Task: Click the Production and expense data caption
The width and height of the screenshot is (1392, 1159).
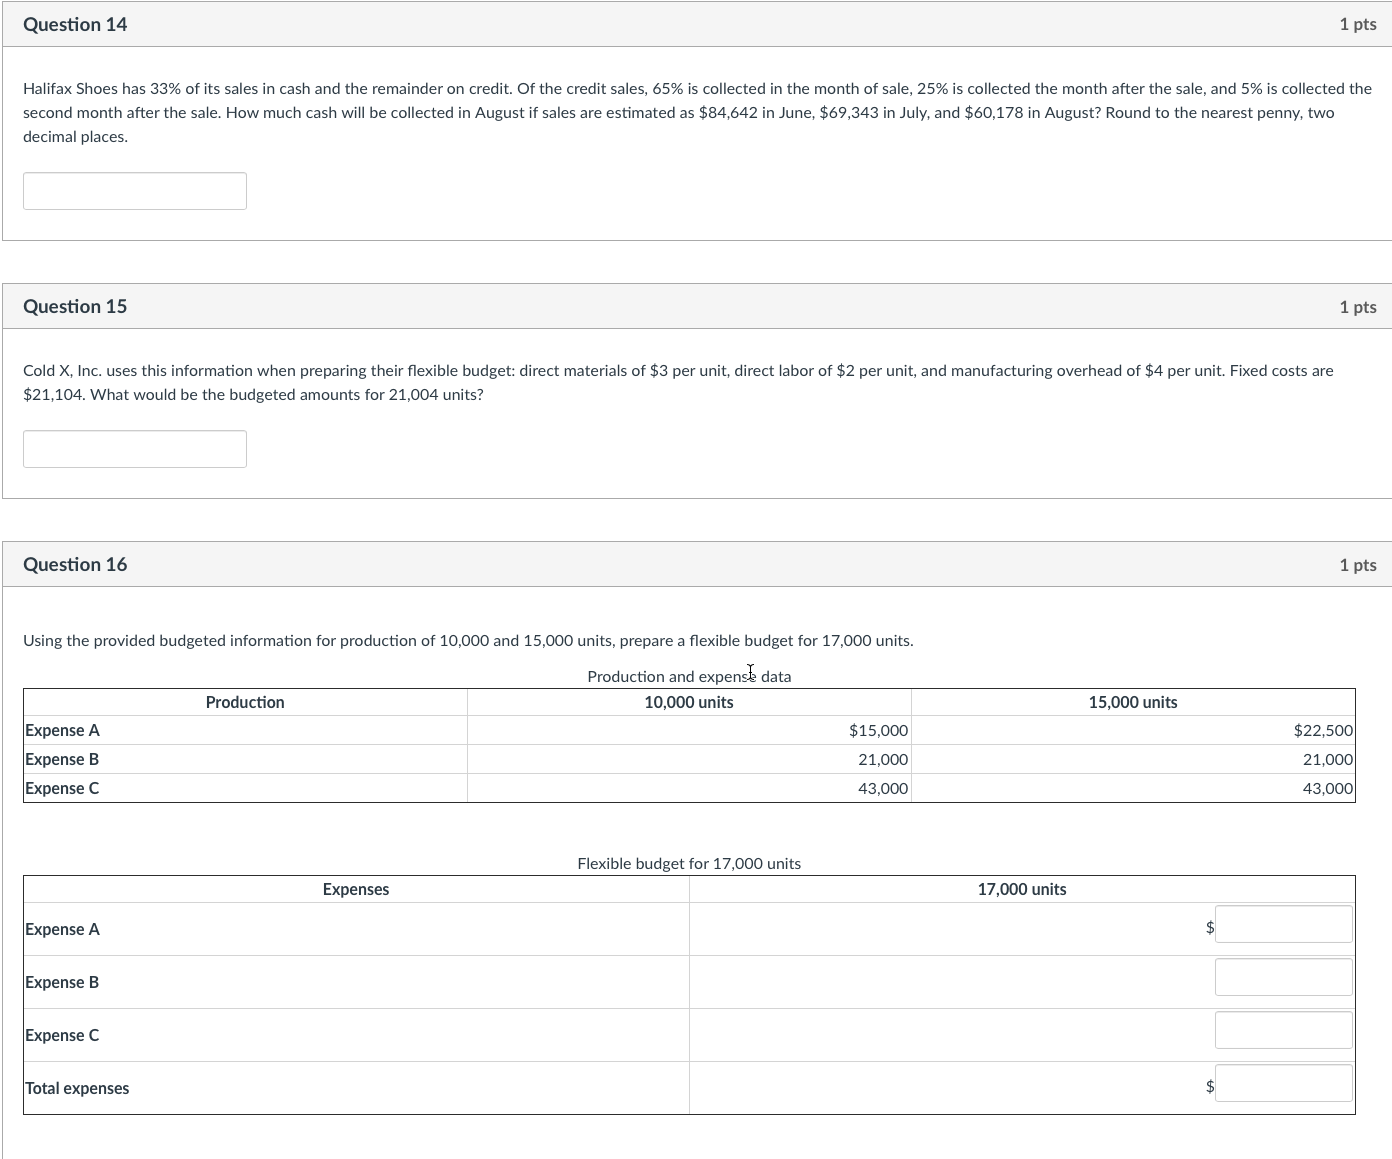Action: coord(688,677)
